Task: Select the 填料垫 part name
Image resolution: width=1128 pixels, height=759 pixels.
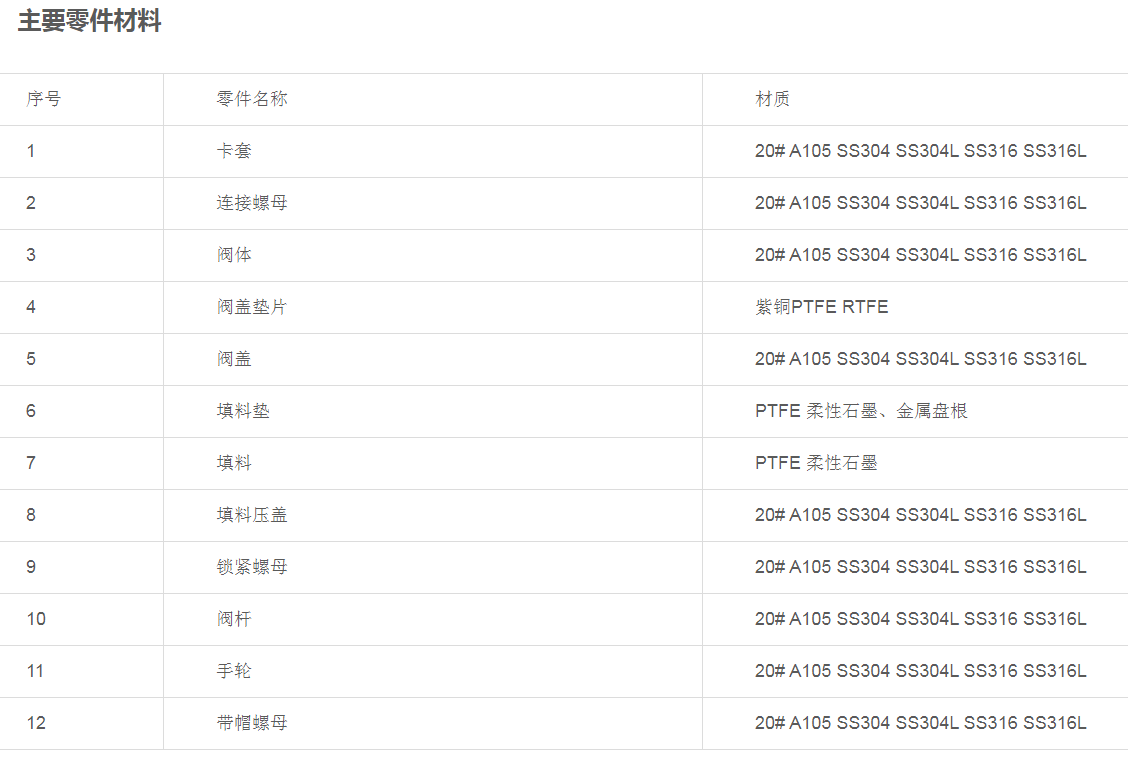Action: tap(243, 411)
